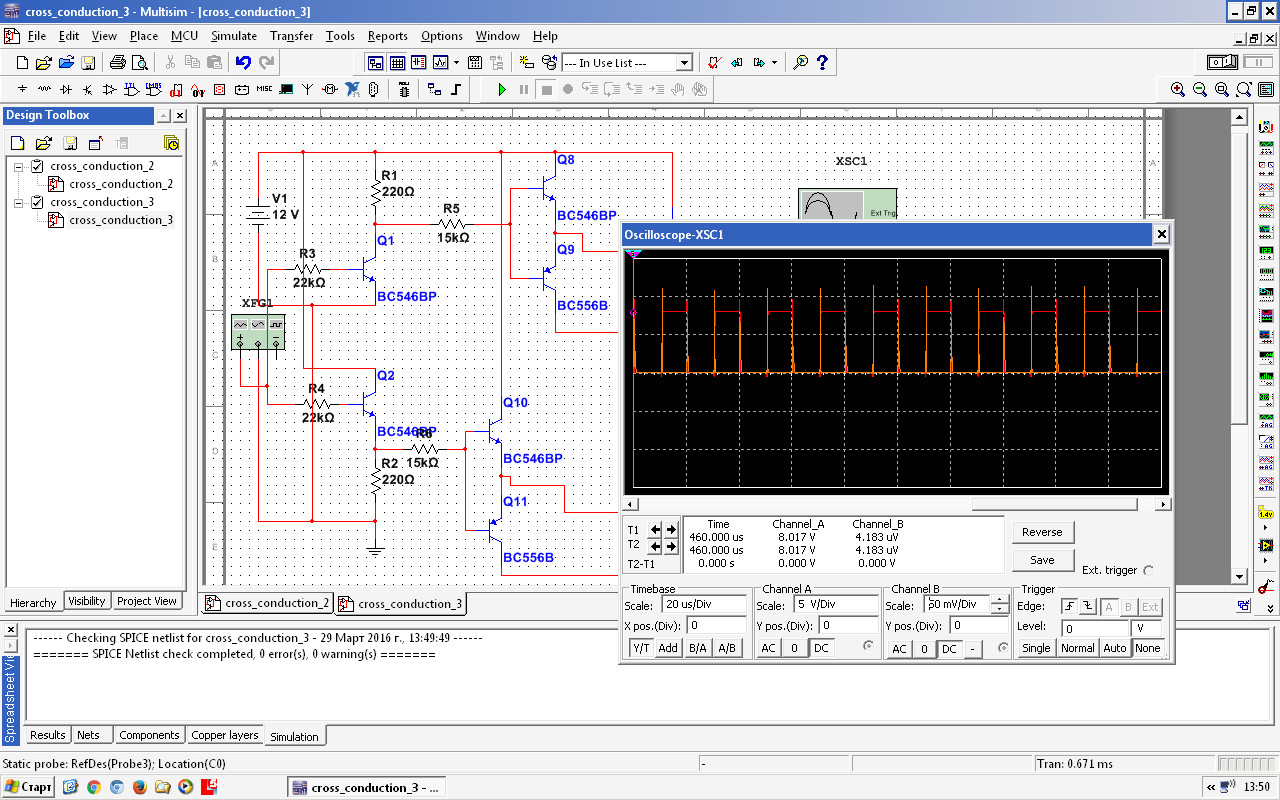Click the blue Help question mark
Image resolution: width=1280 pixels, height=800 pixels.
(x=823, y=62)
